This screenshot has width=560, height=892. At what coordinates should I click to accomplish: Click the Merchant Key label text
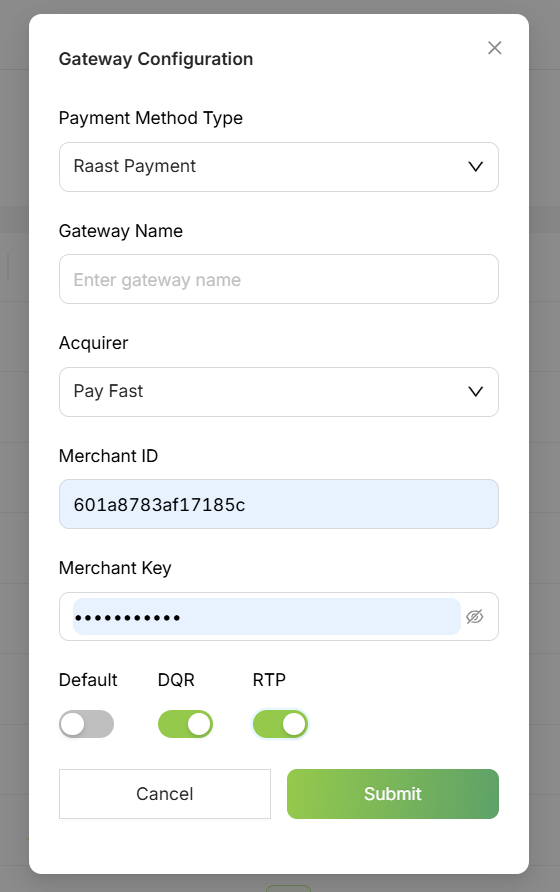point(115,568)
